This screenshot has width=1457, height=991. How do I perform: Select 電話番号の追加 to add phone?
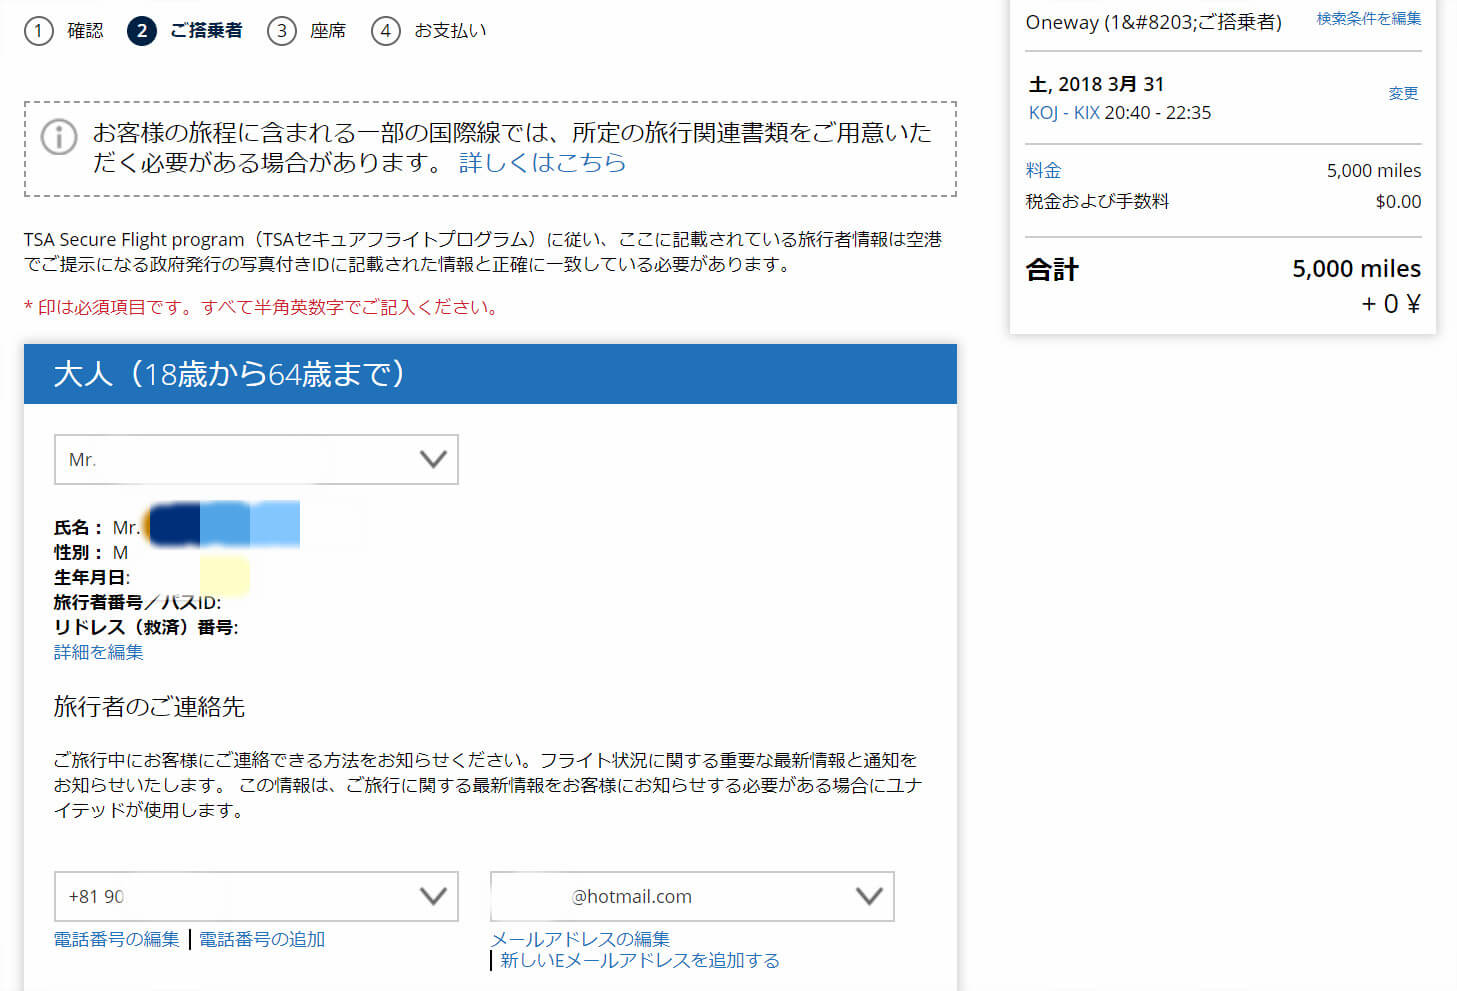(x=262, y=939)
